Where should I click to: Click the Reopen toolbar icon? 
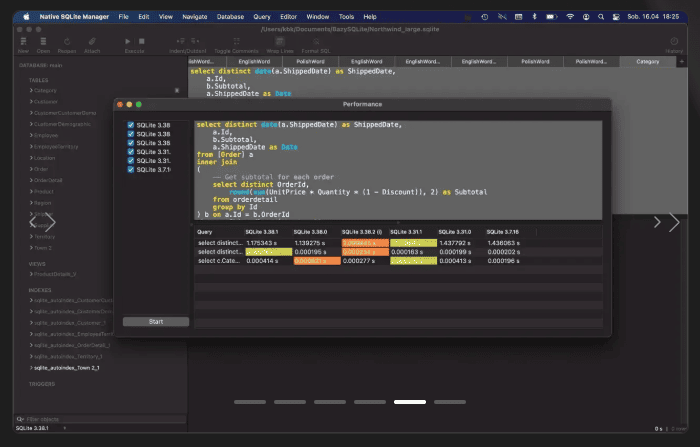[67, 42]
